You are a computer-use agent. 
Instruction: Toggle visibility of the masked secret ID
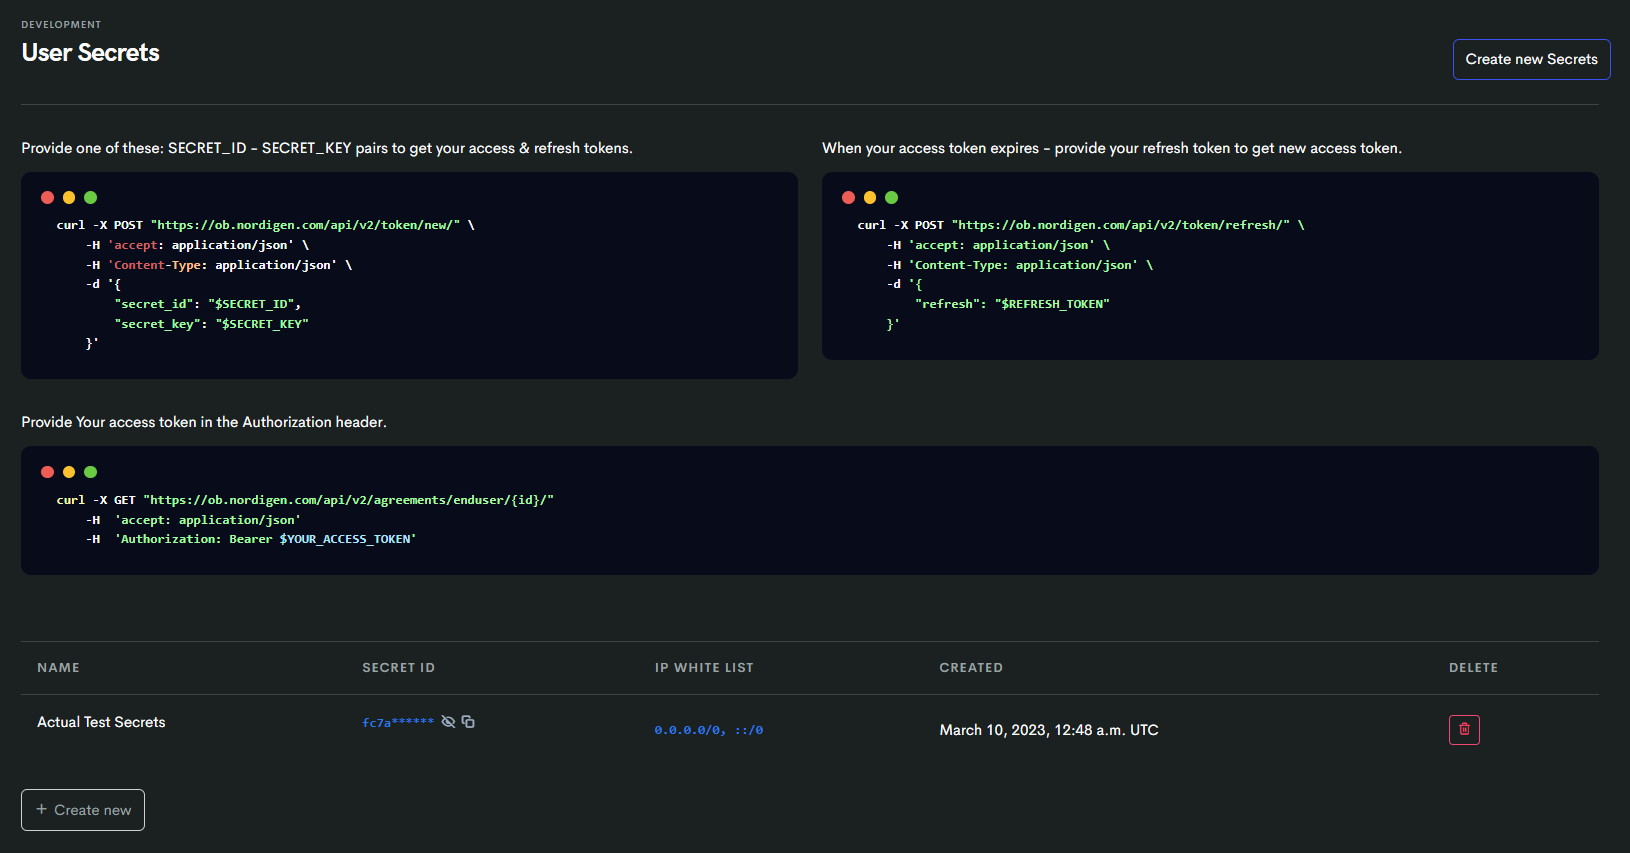448,722
